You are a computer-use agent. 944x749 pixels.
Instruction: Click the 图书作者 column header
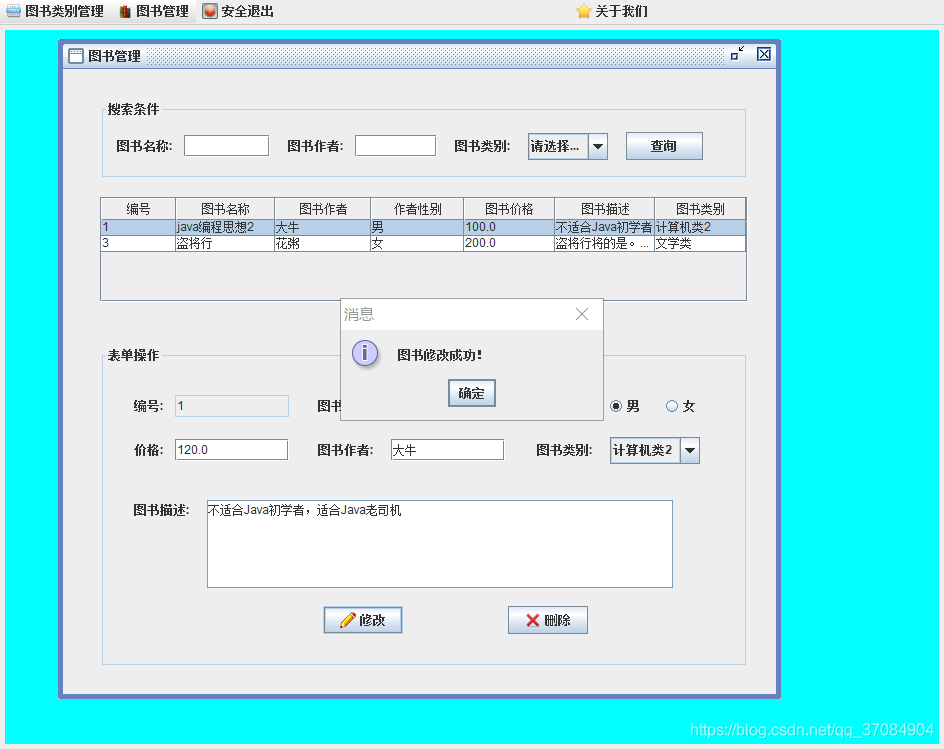click(323, 209)
